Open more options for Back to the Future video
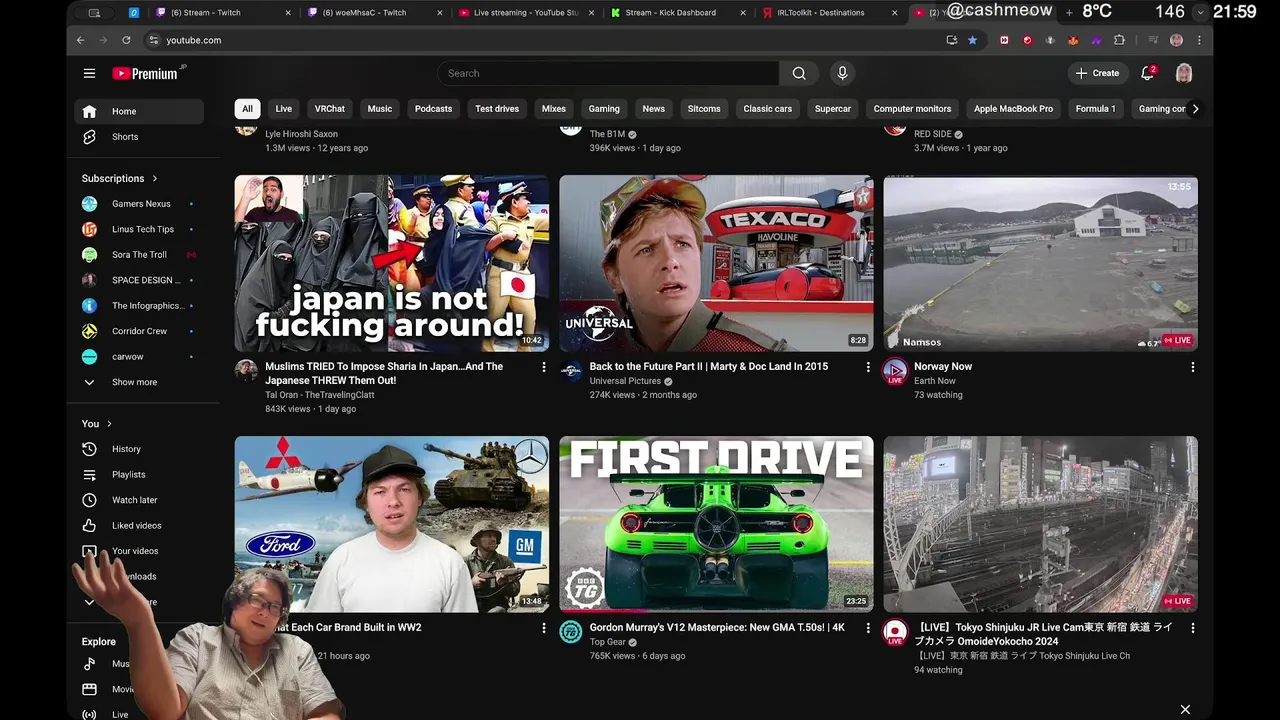1280x720 pixels. pos(868,367)
